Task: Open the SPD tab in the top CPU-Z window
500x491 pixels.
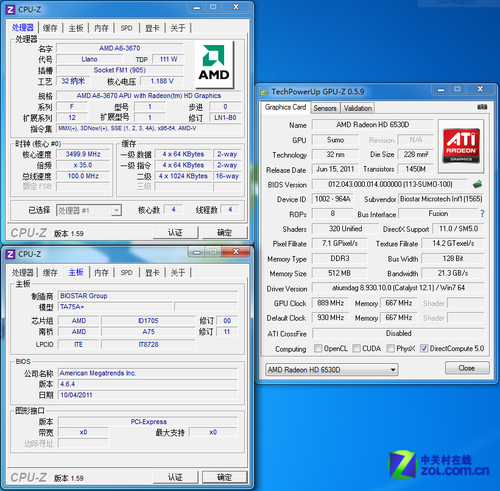Action: pos(126,28)
